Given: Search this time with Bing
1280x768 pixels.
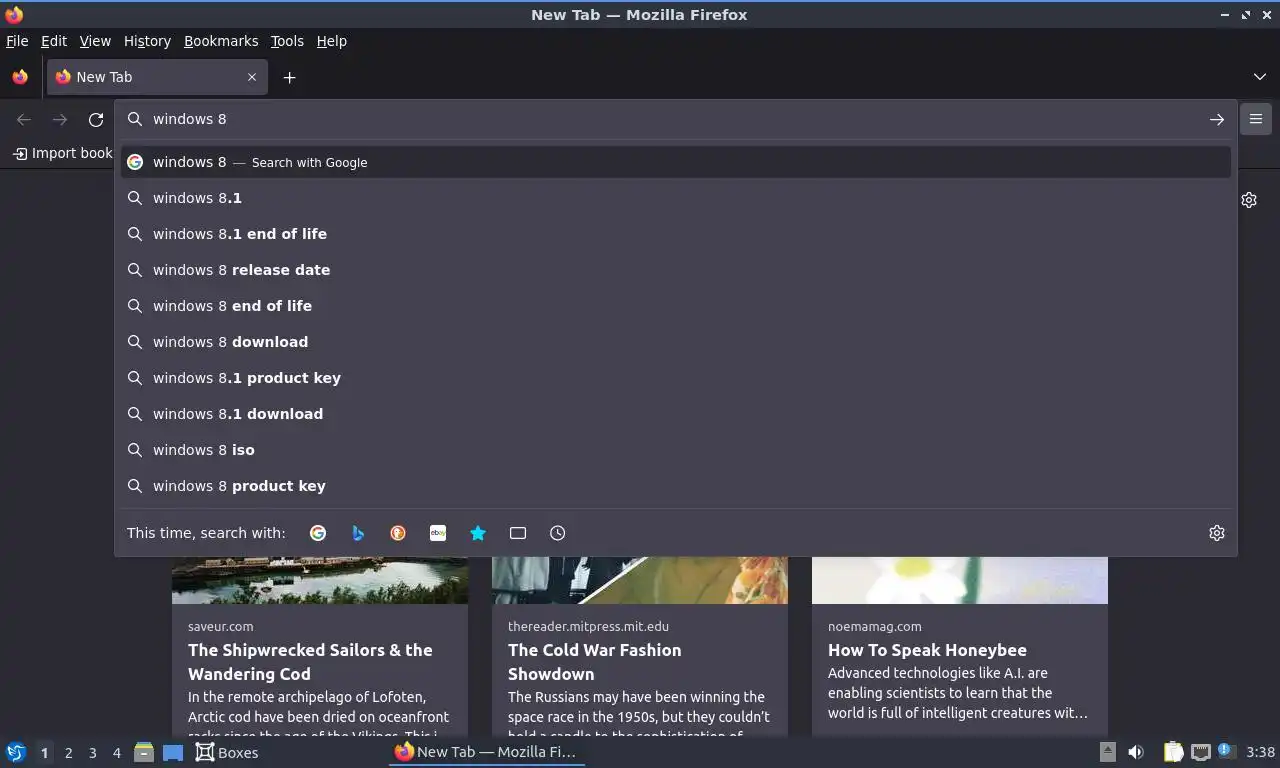Looking at the screenshot, I should click(358, 533).
